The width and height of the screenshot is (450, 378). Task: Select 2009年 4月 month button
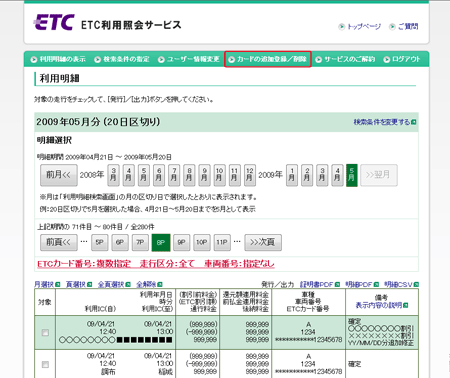click(337, 175)
